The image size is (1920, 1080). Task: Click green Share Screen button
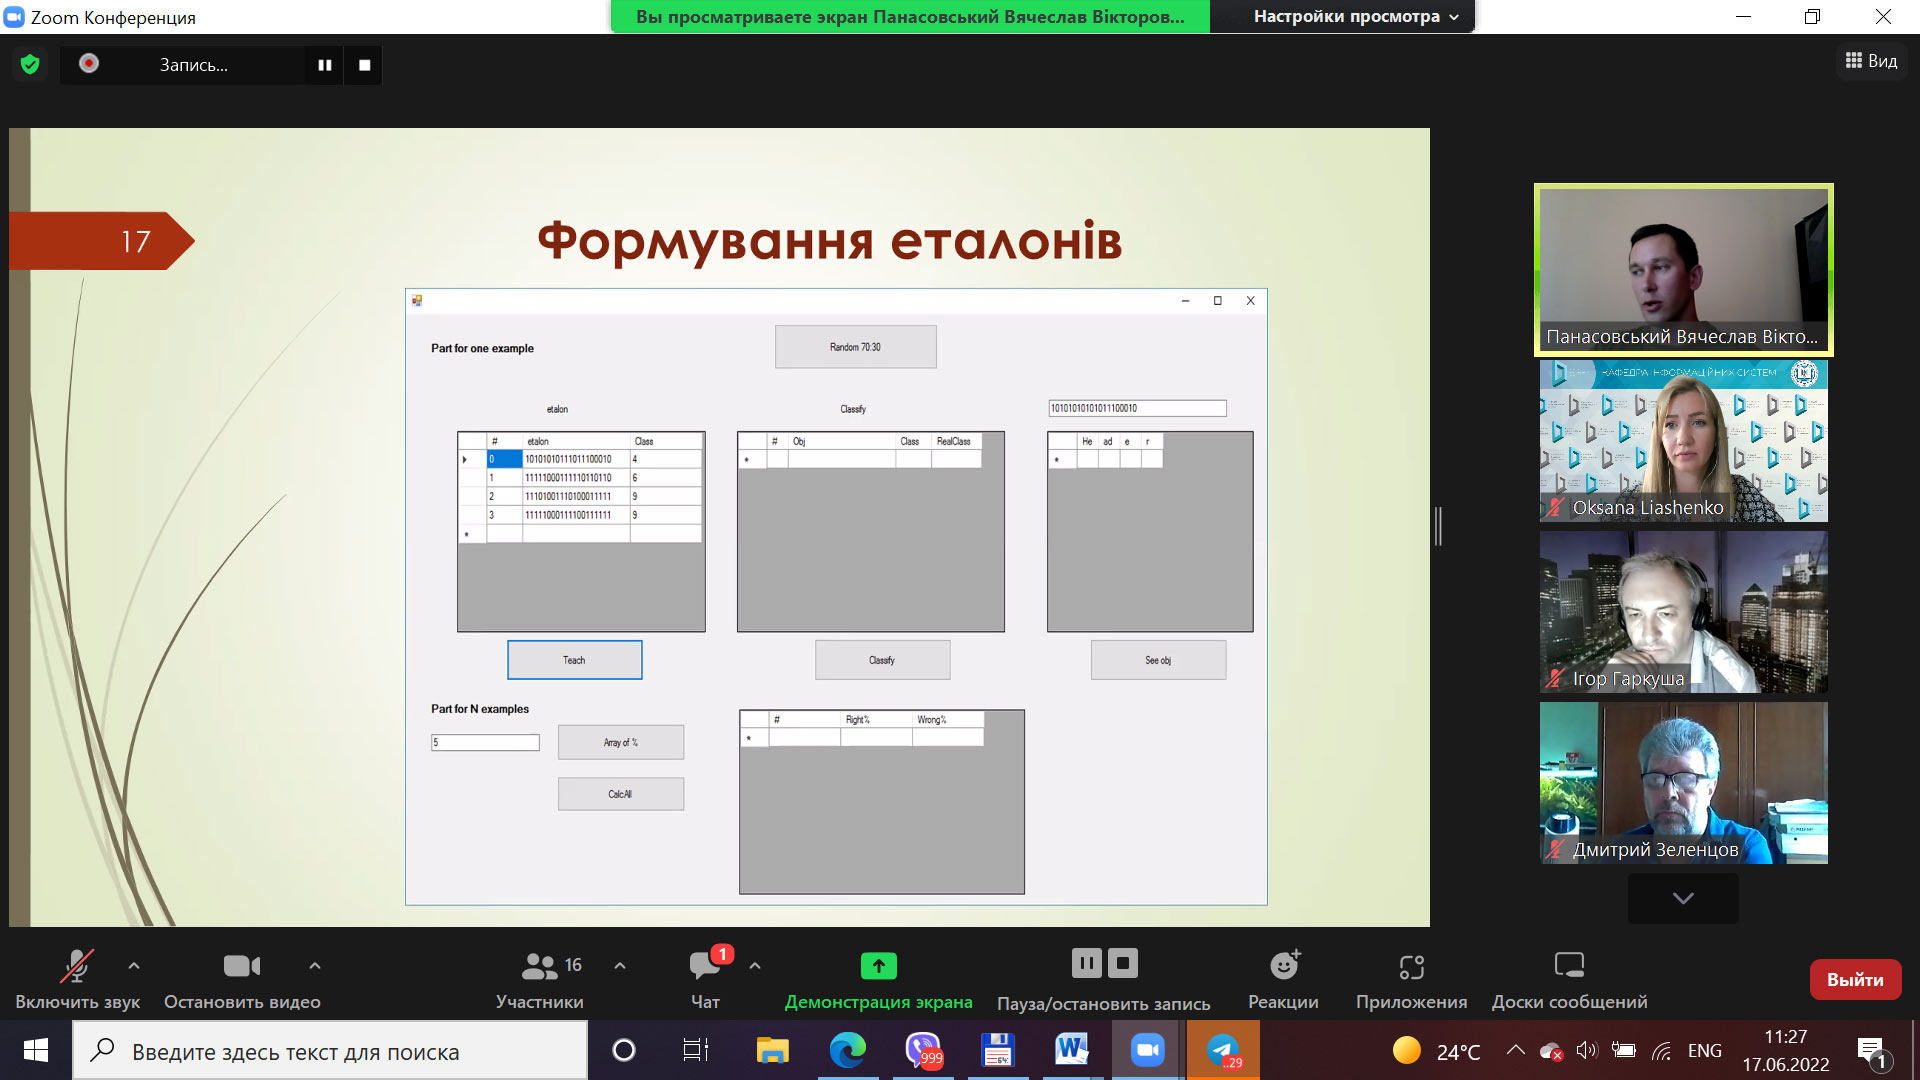(x=878, y=978)
